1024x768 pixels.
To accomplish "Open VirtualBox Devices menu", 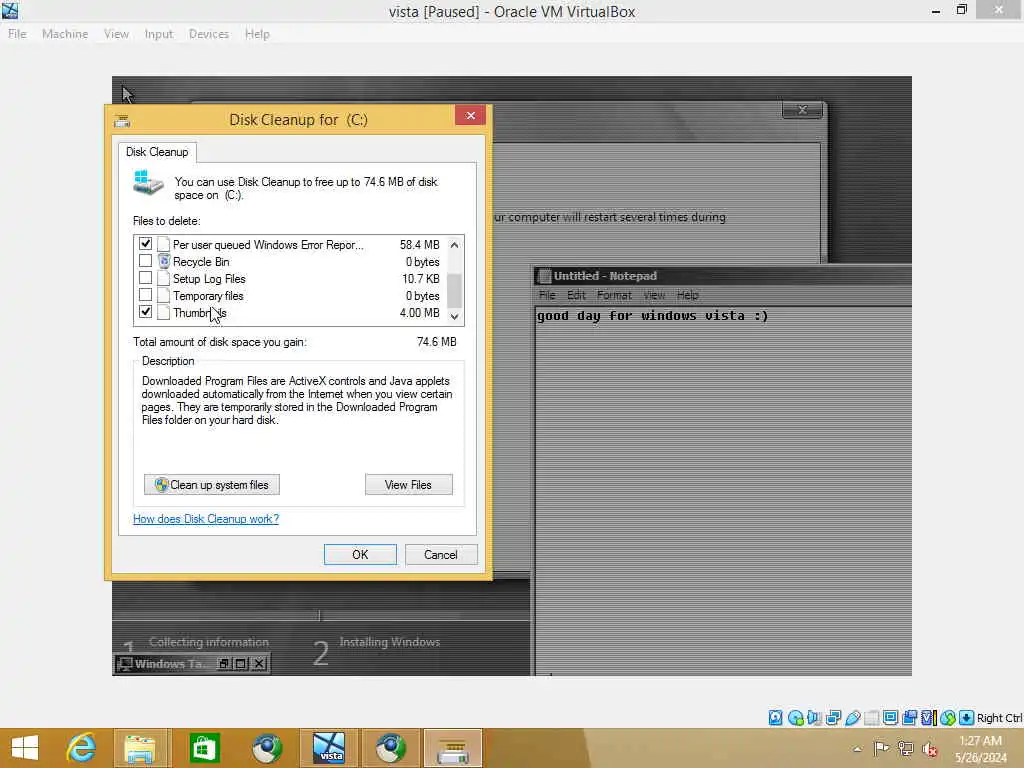I will 208,34.
